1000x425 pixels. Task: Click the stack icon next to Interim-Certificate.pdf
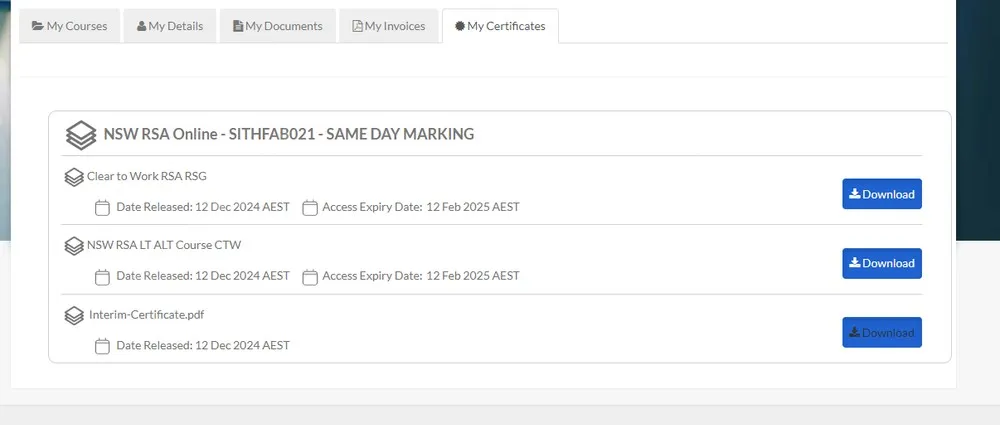pos(73,315)
